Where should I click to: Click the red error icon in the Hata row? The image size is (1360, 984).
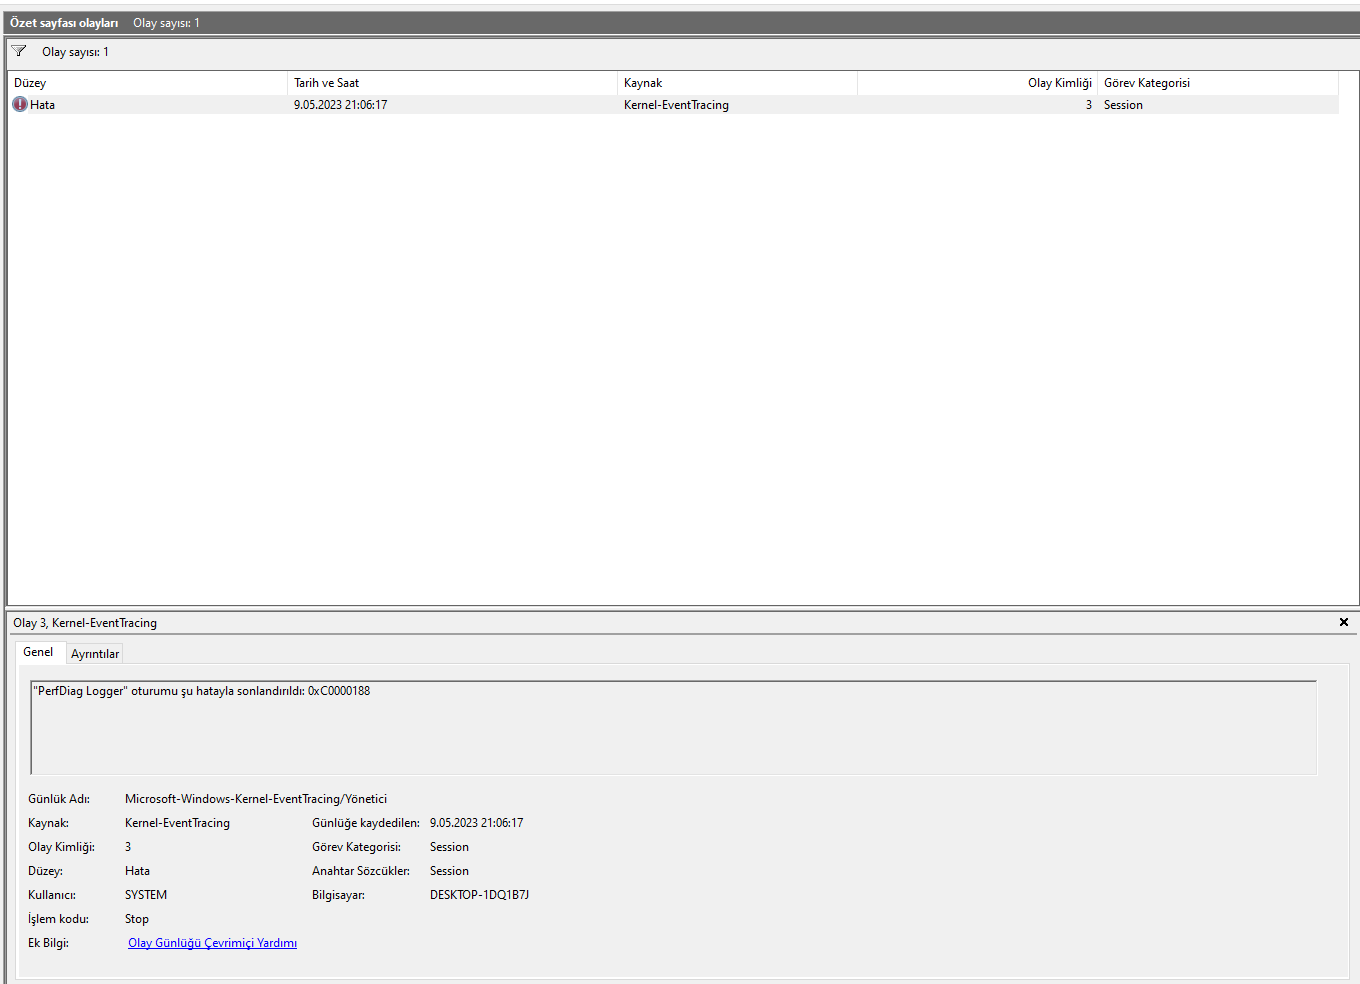tap(20, 104)
